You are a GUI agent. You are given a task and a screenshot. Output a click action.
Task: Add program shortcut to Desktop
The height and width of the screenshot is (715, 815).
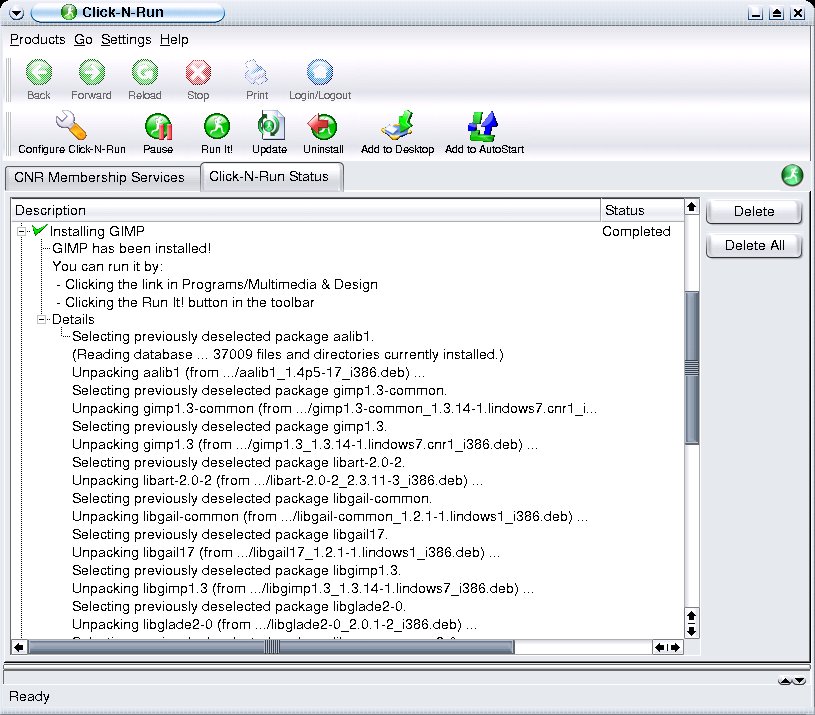[x=398, y=133]
